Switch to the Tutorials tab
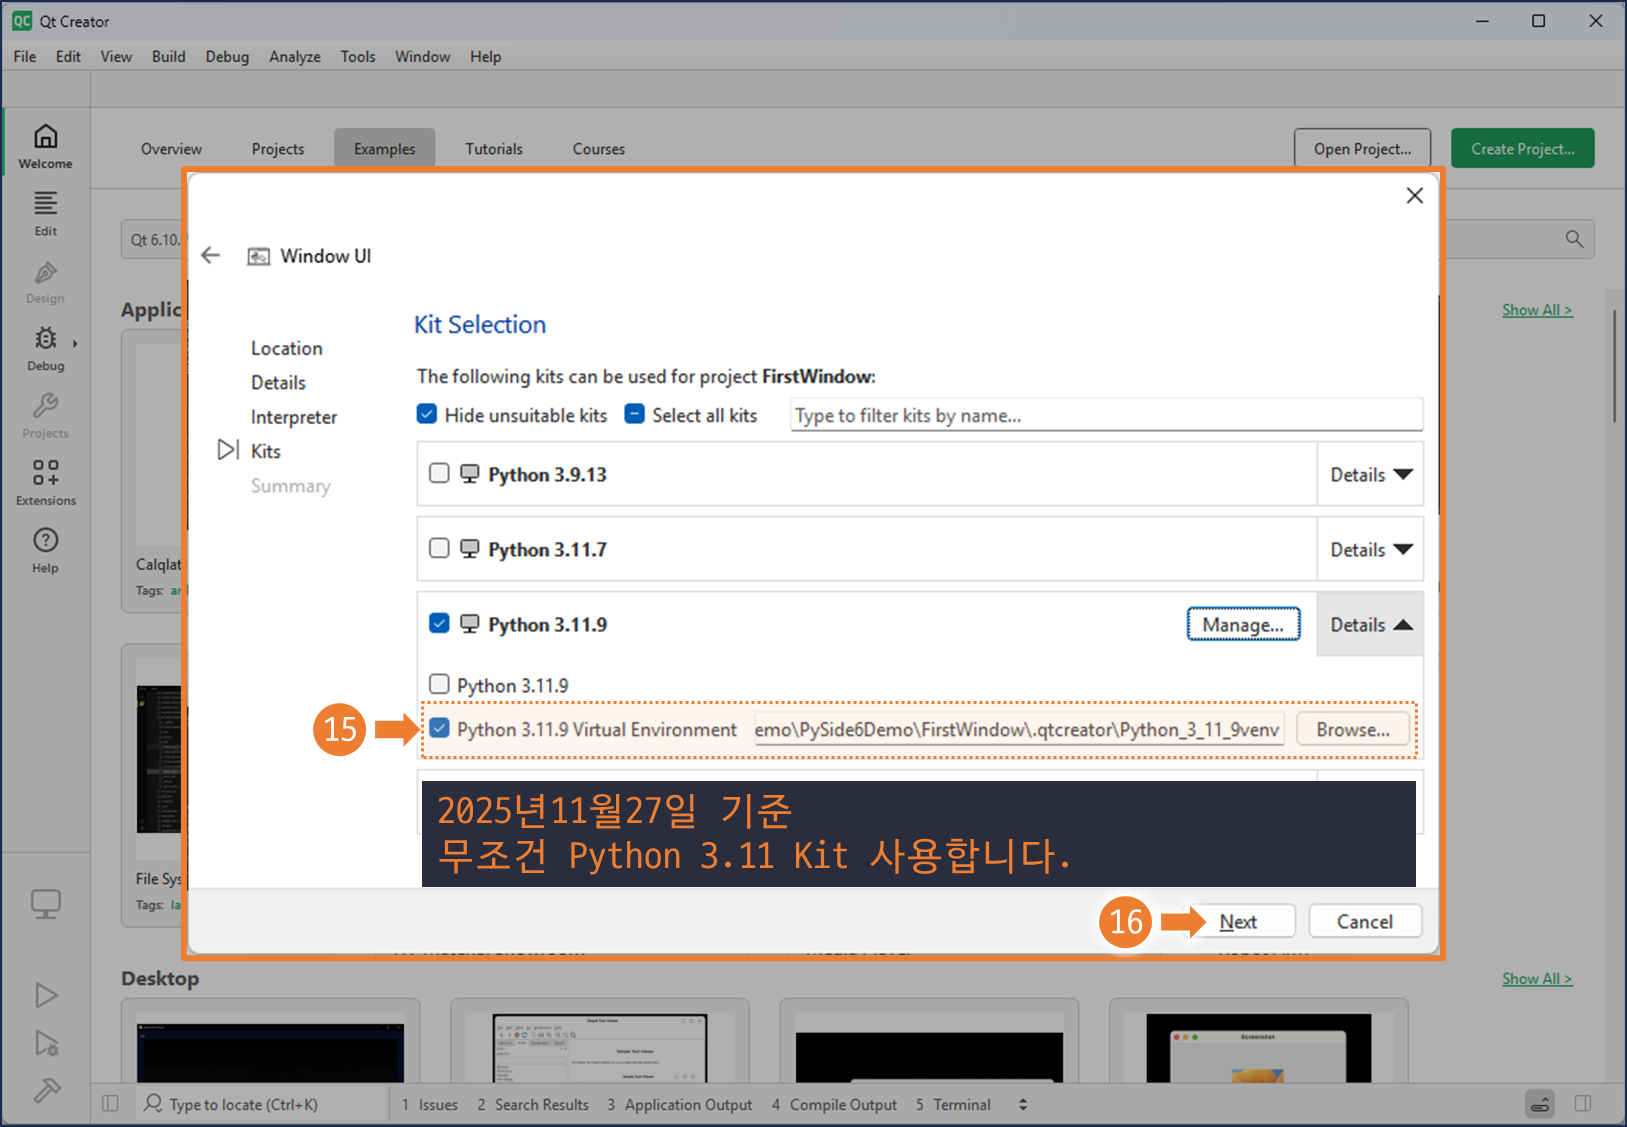 click(494, 148)
